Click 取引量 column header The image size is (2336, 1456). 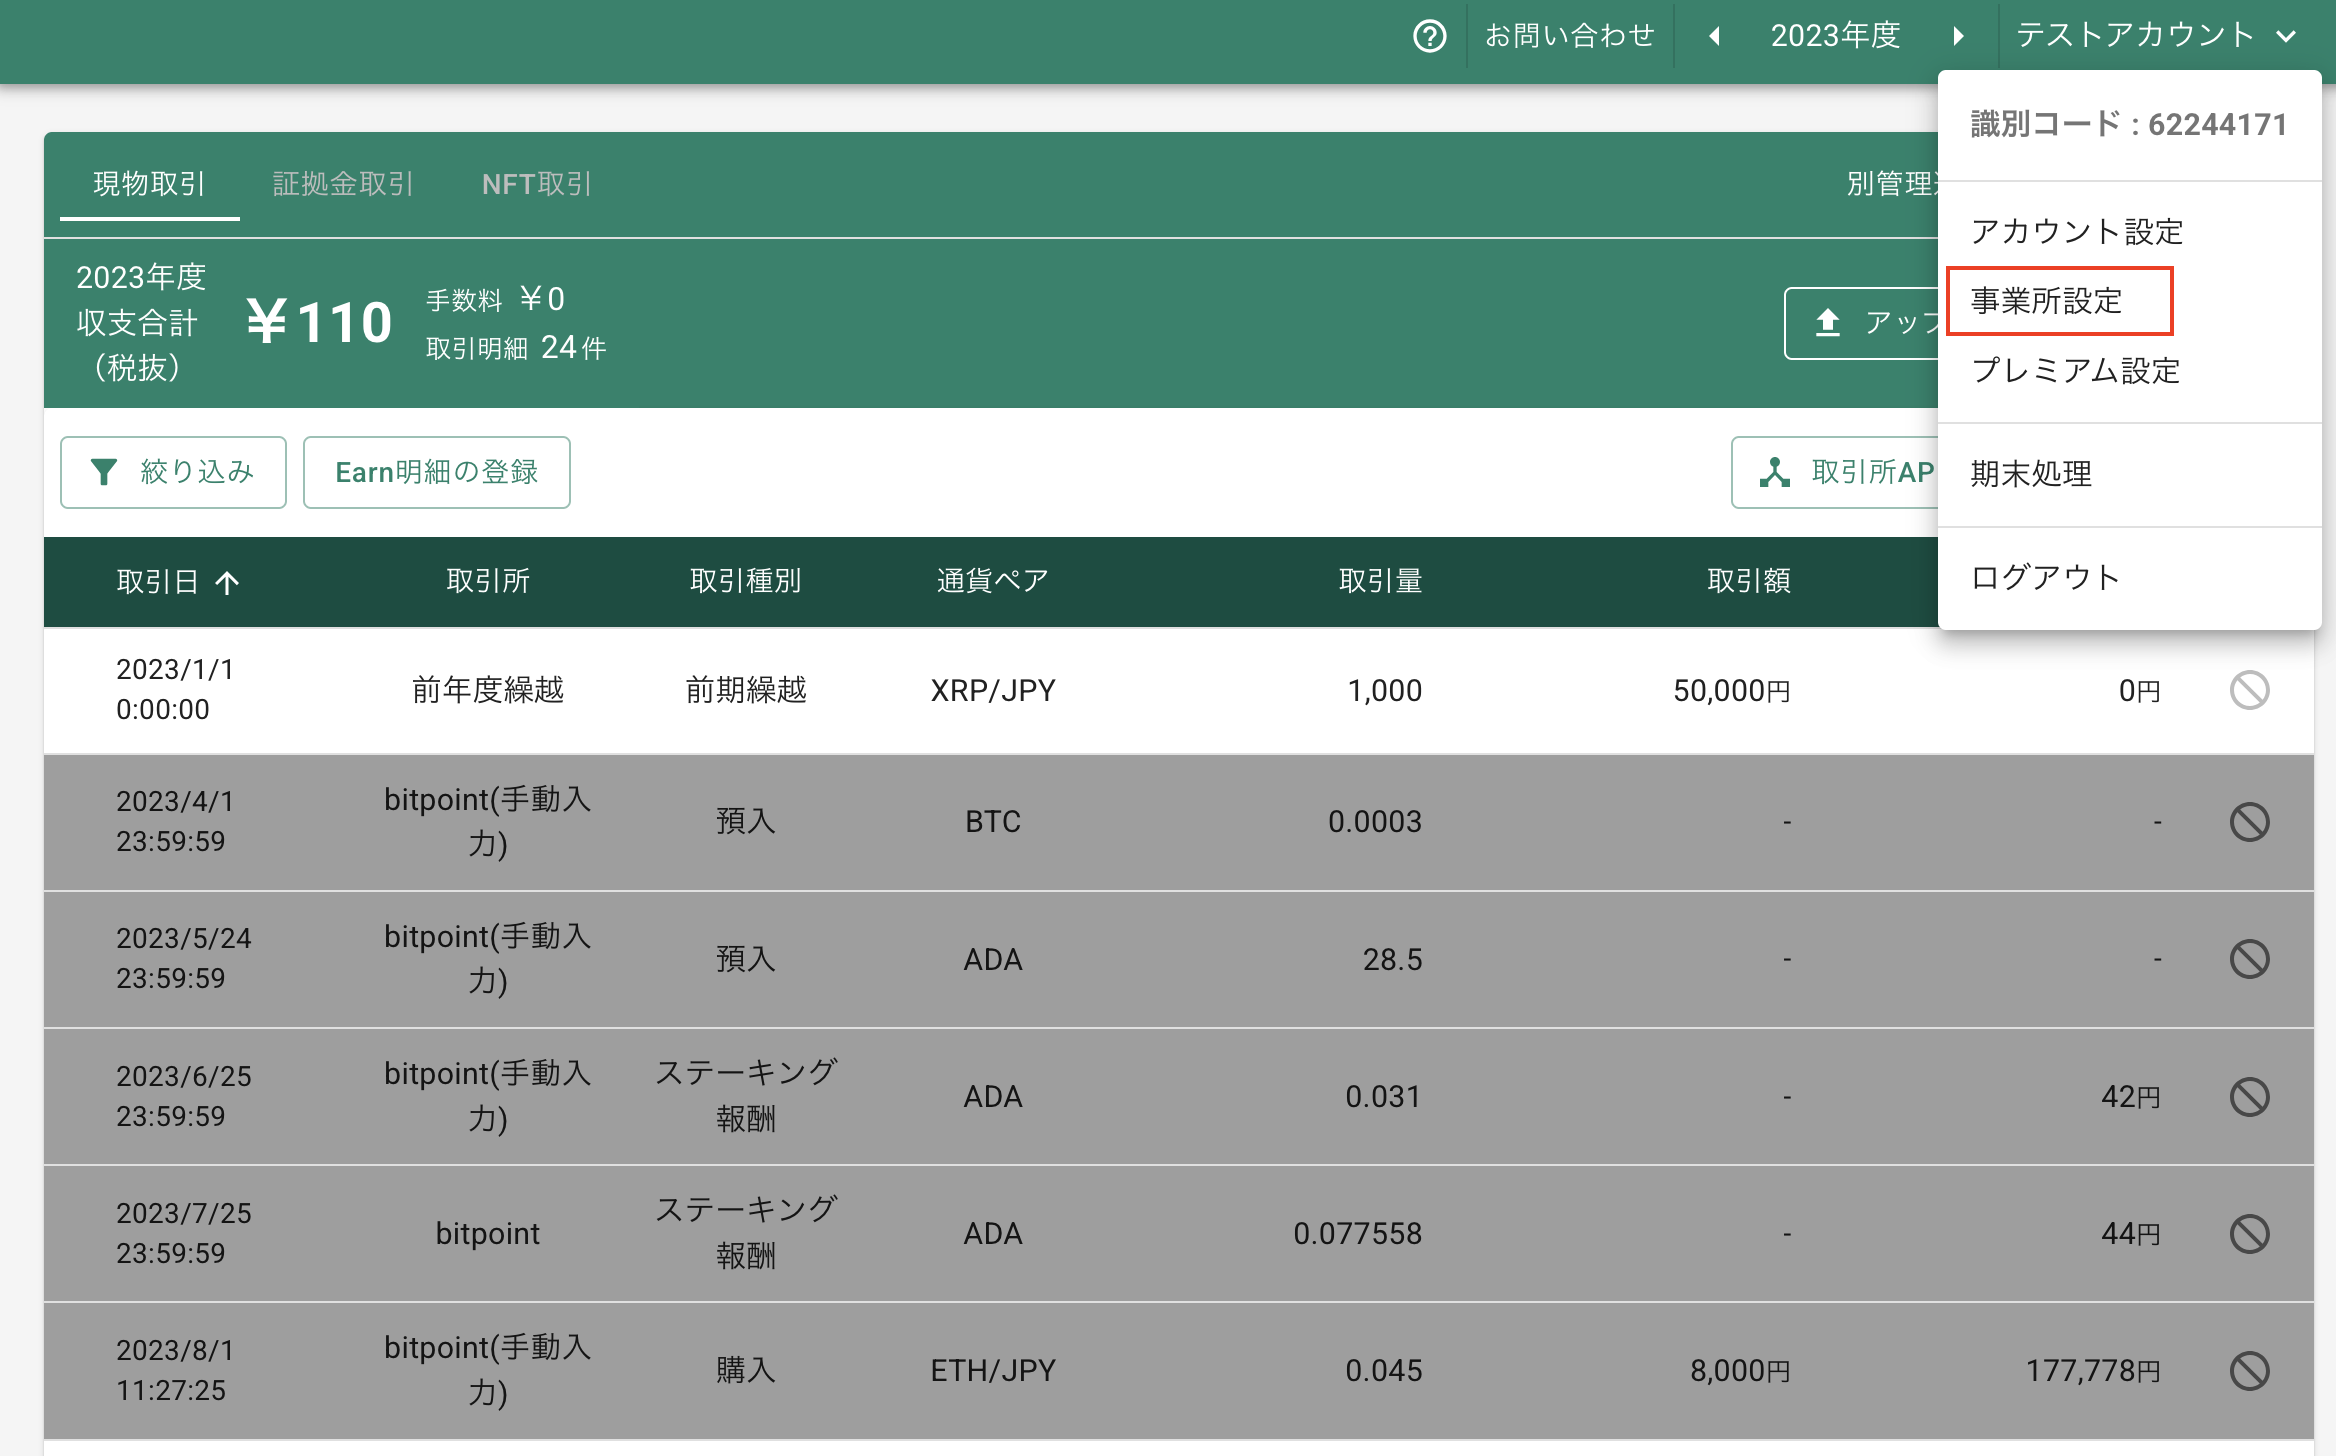click(x=1380, y=581)
